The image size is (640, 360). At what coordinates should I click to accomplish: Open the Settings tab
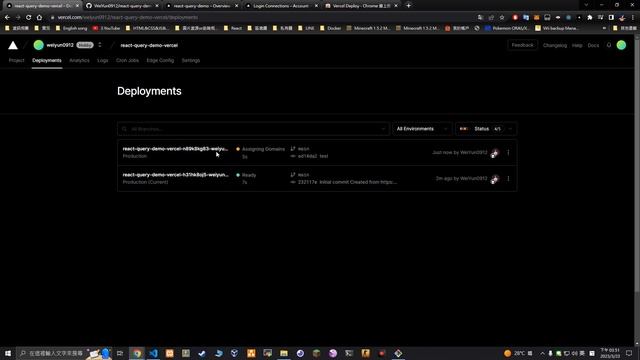[191, 60]
